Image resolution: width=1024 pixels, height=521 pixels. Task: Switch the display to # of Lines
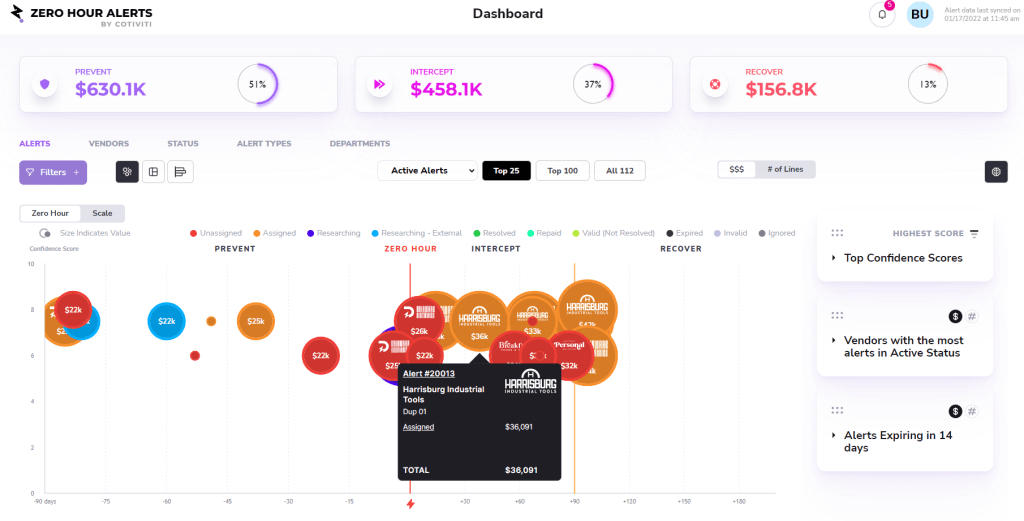point(785,170)
